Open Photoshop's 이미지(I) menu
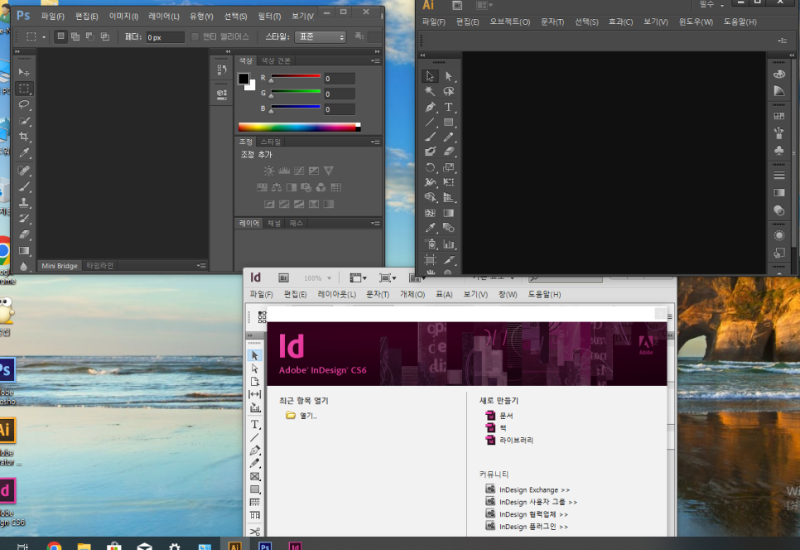This screenshot has height=550, width=800. click(123, 16)
